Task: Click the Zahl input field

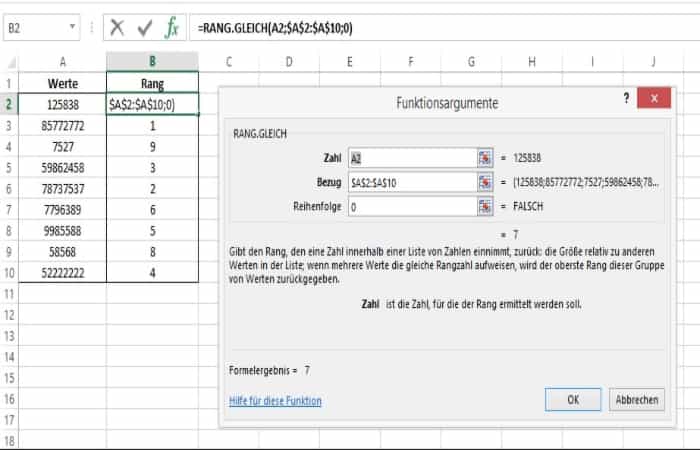Action: coord(412,158)
